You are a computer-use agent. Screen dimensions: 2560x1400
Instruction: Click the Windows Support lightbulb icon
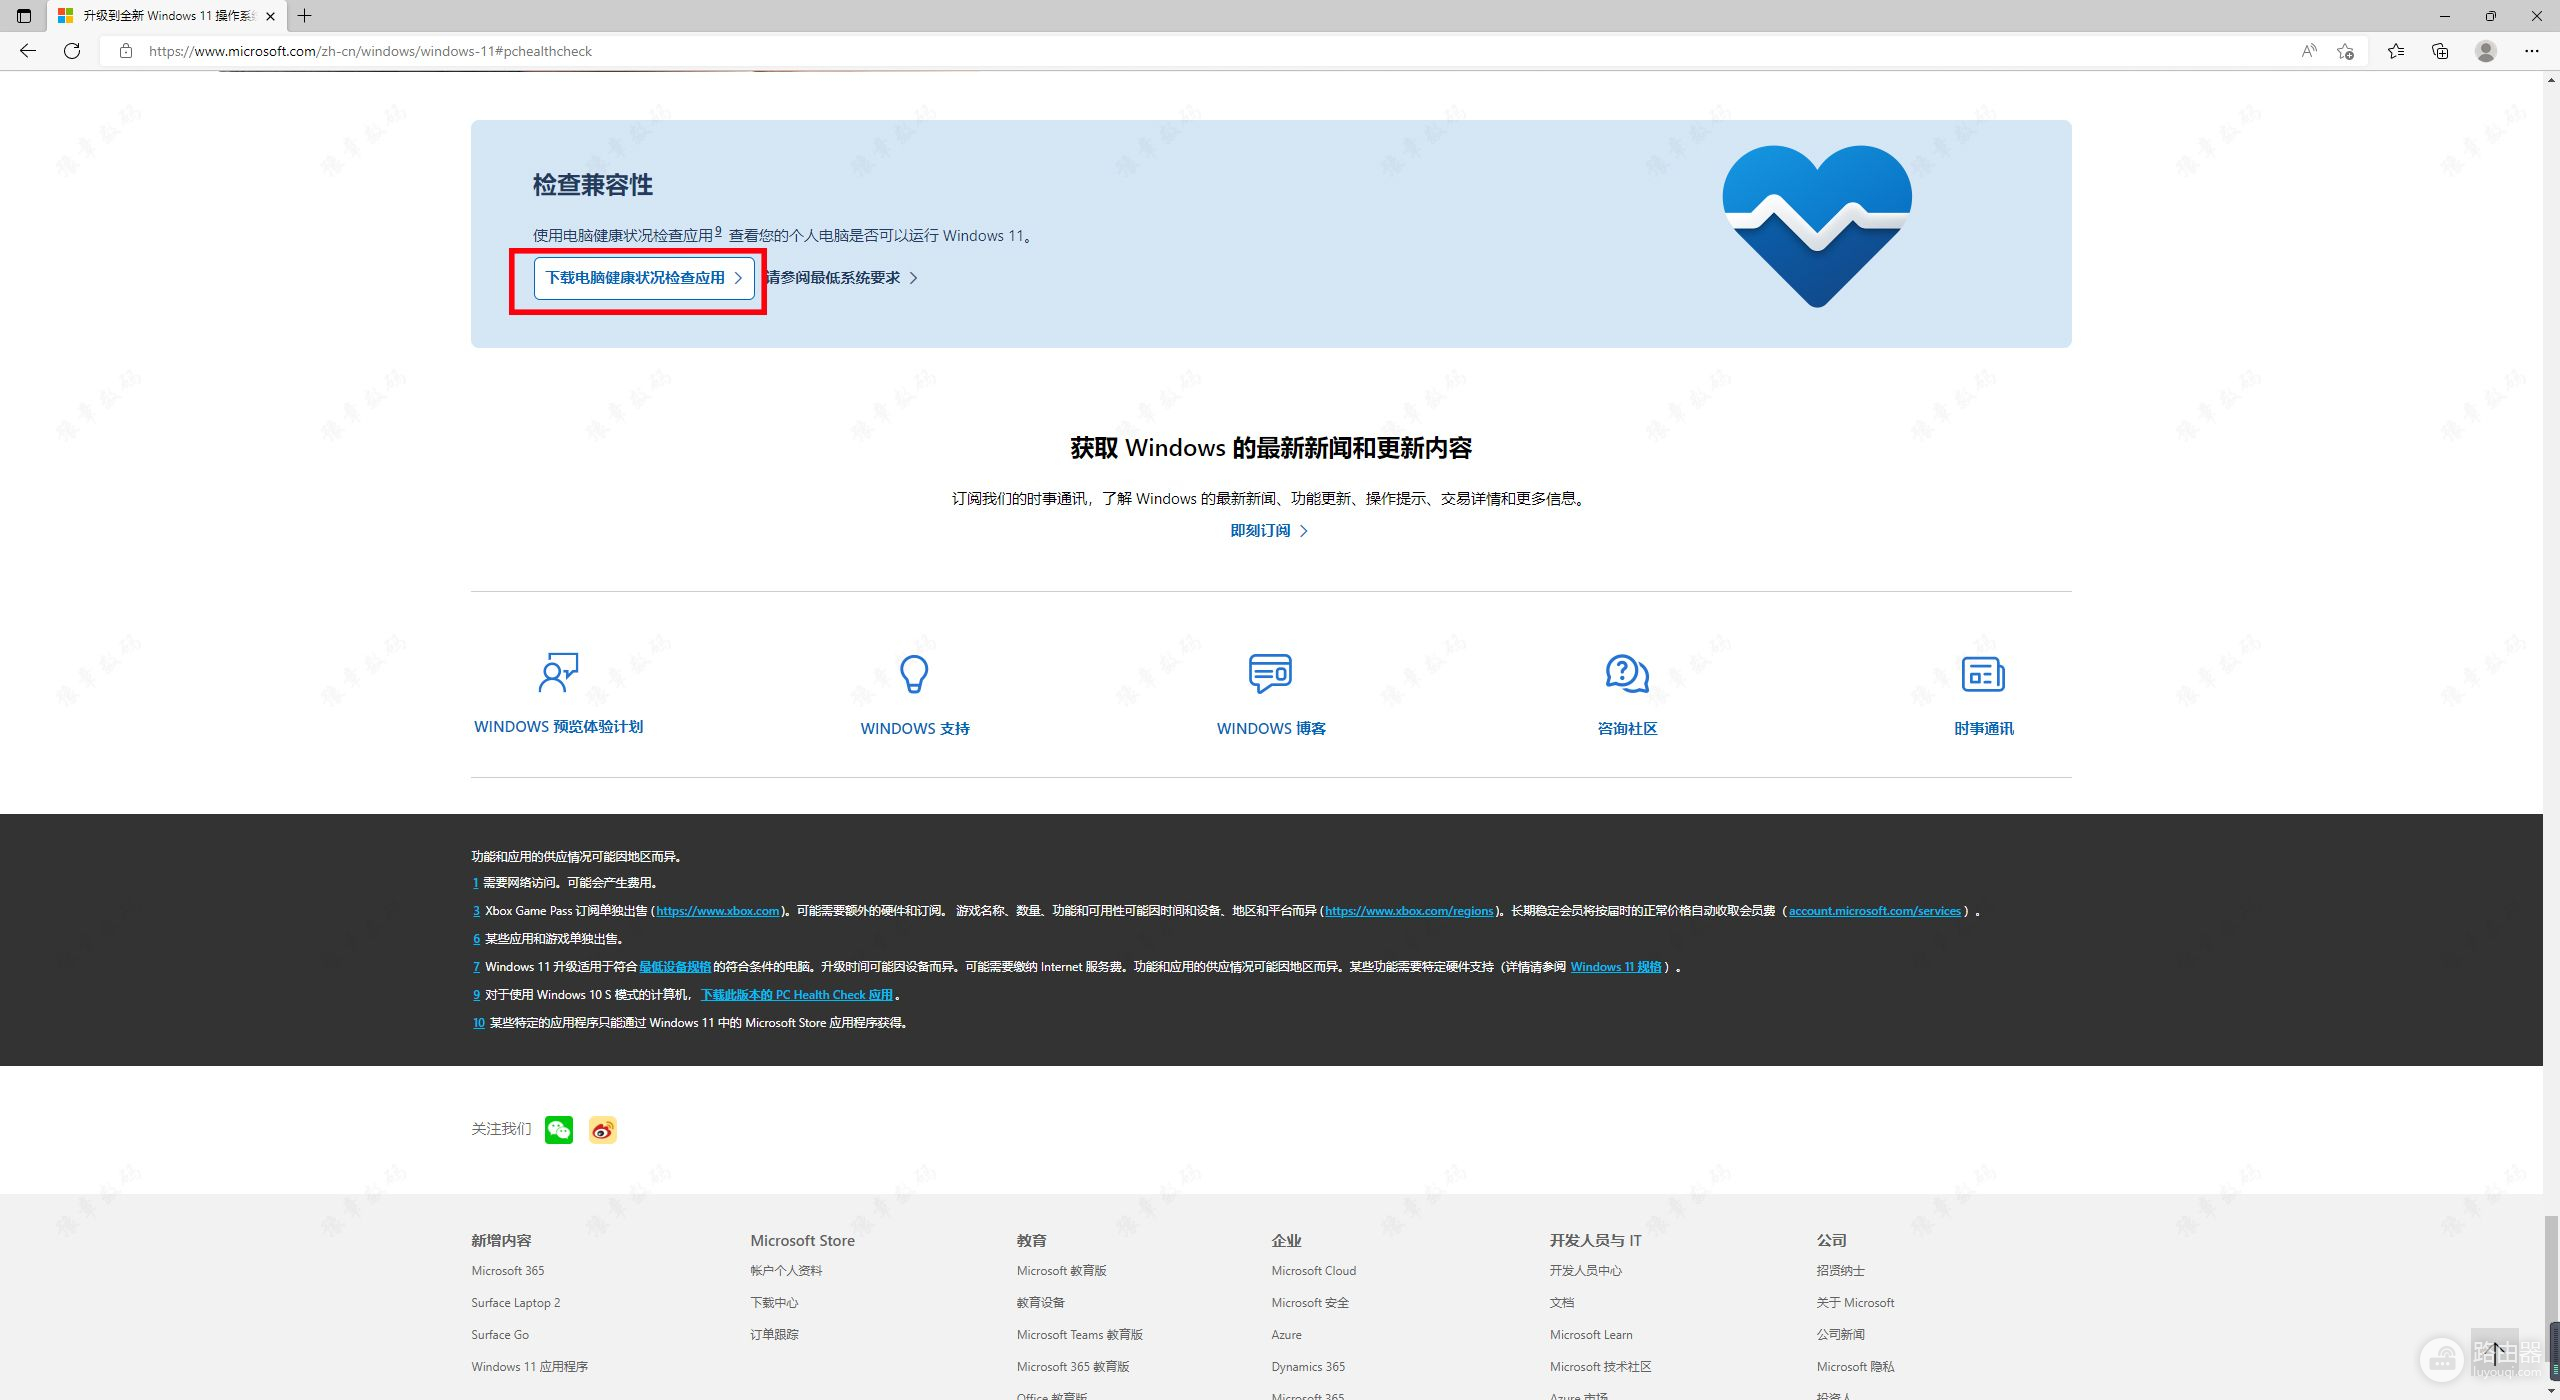pyautogui.click(x=914, y=674)
